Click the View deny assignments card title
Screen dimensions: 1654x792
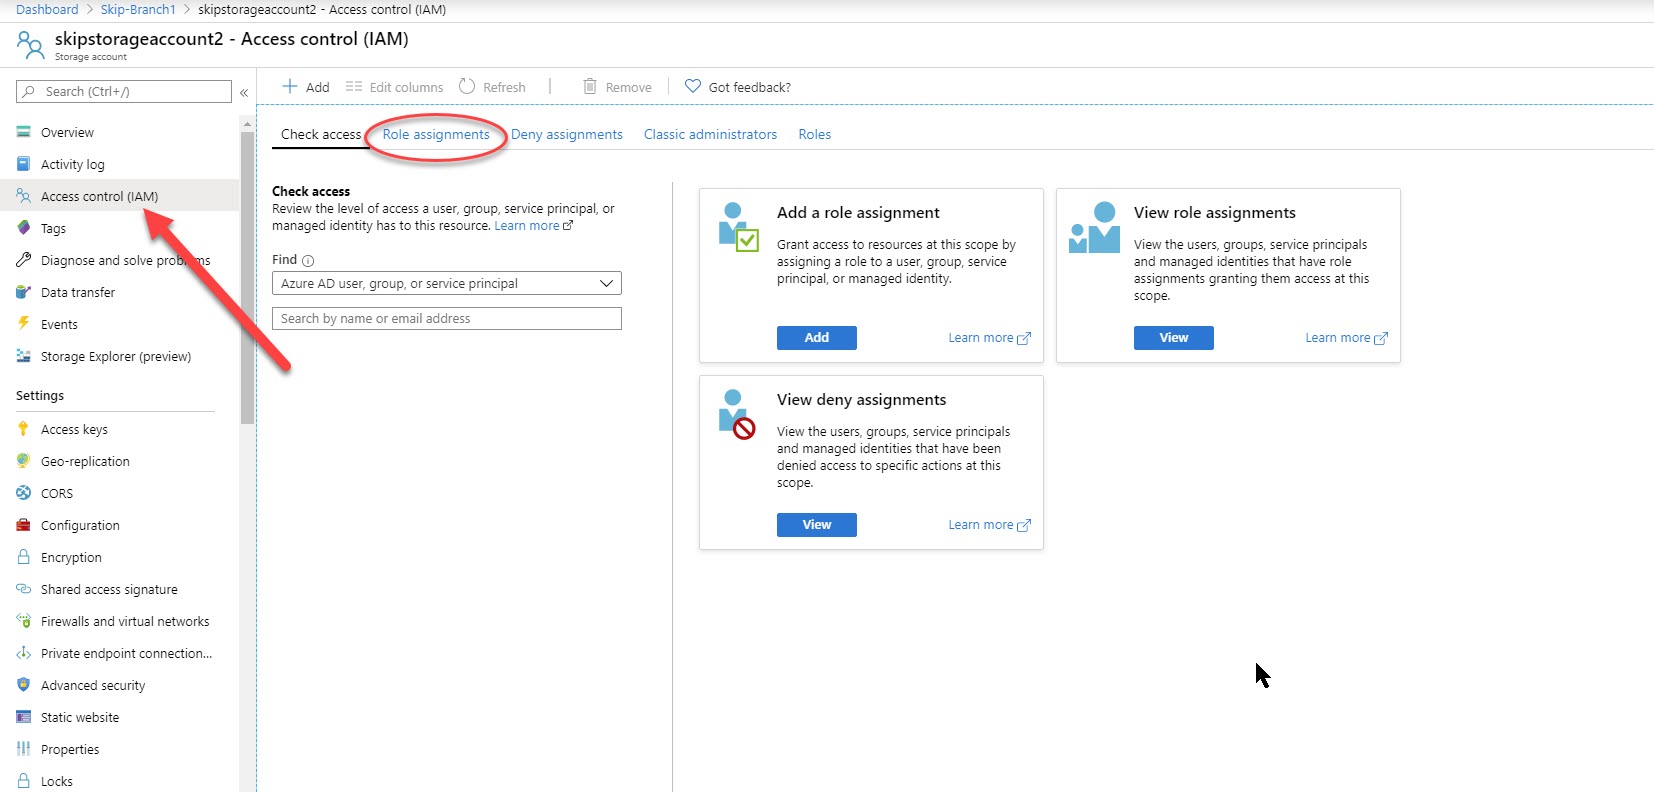[861, 400]
